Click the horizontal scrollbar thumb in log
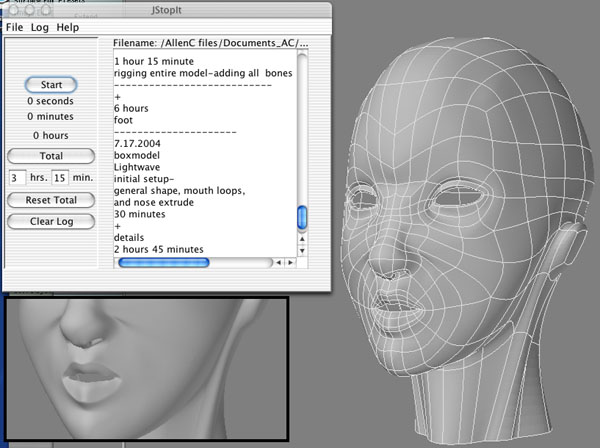The width and height of the screenshot is (600, 448). [163, 263]
